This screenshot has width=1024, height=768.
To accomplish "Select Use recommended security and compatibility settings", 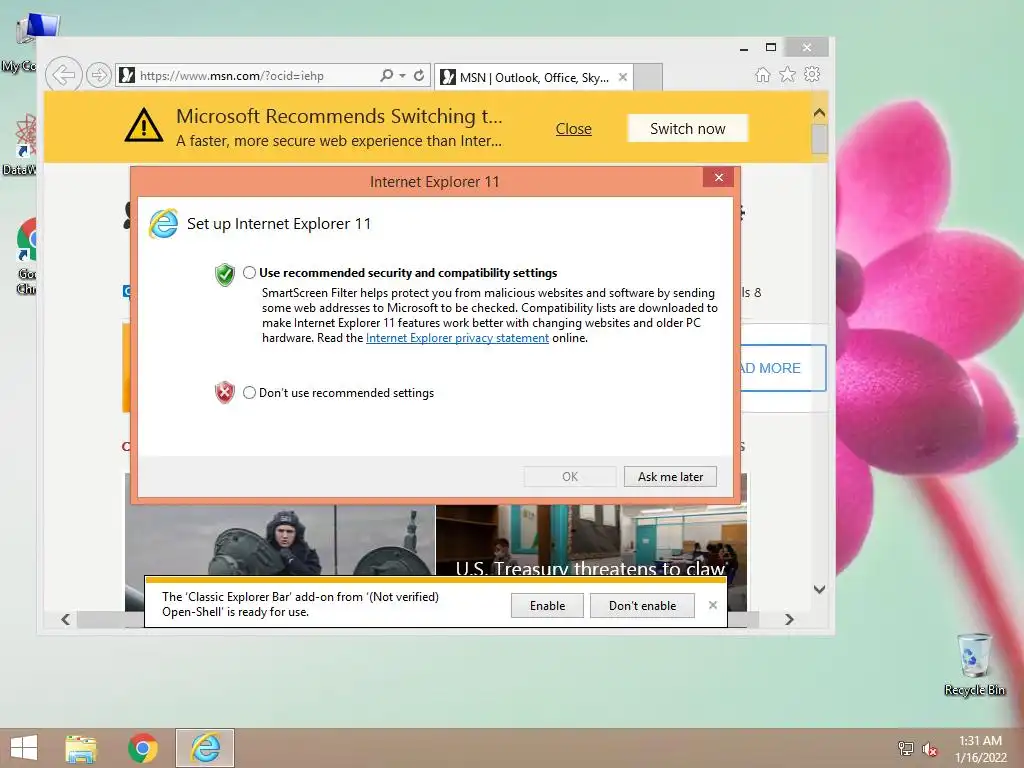I will pos(249,272).
